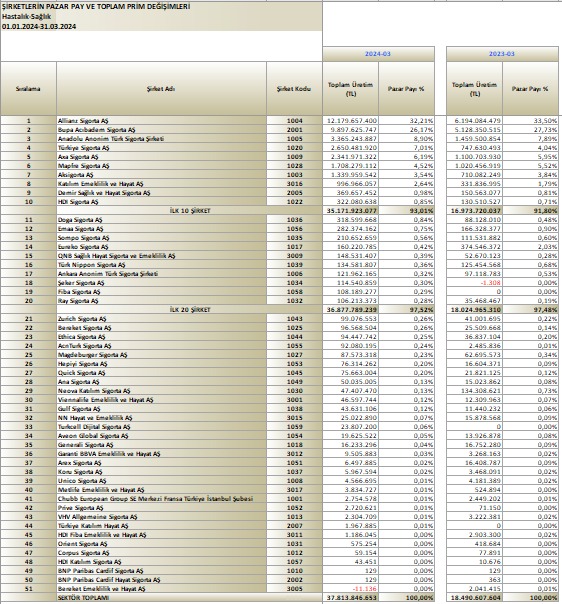
Task: Select sector total 37.813.846.653 cell
Action: [351, 598]
